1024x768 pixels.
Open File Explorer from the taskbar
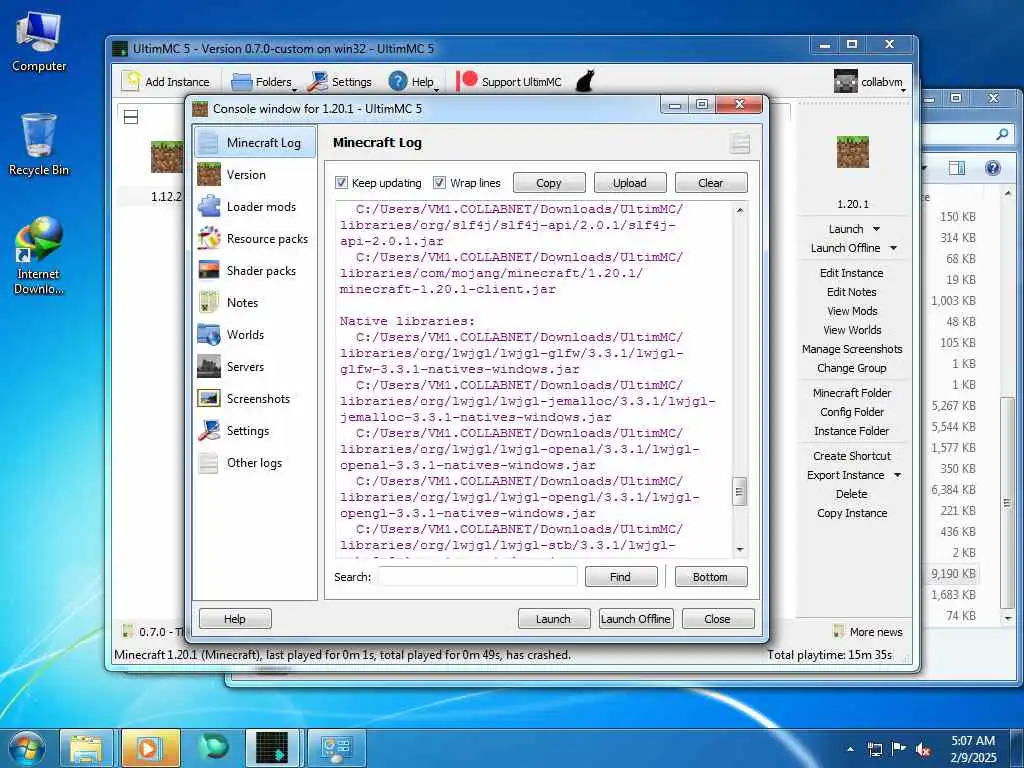point(86,748)
